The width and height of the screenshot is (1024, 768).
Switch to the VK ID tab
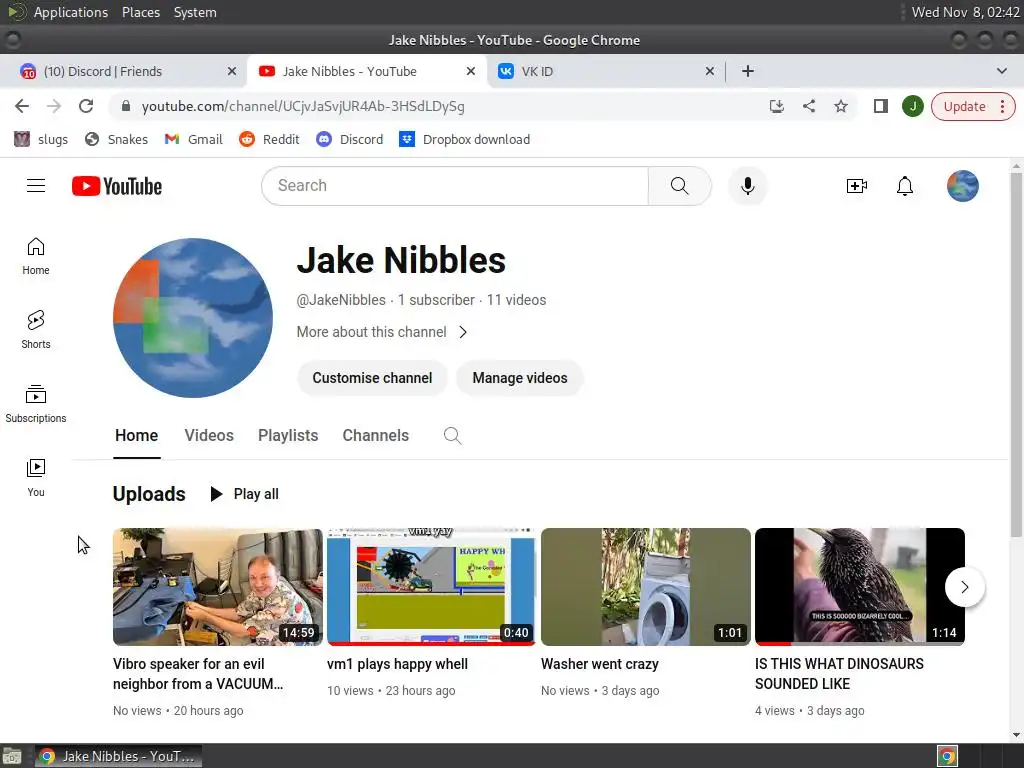[605, 71]
